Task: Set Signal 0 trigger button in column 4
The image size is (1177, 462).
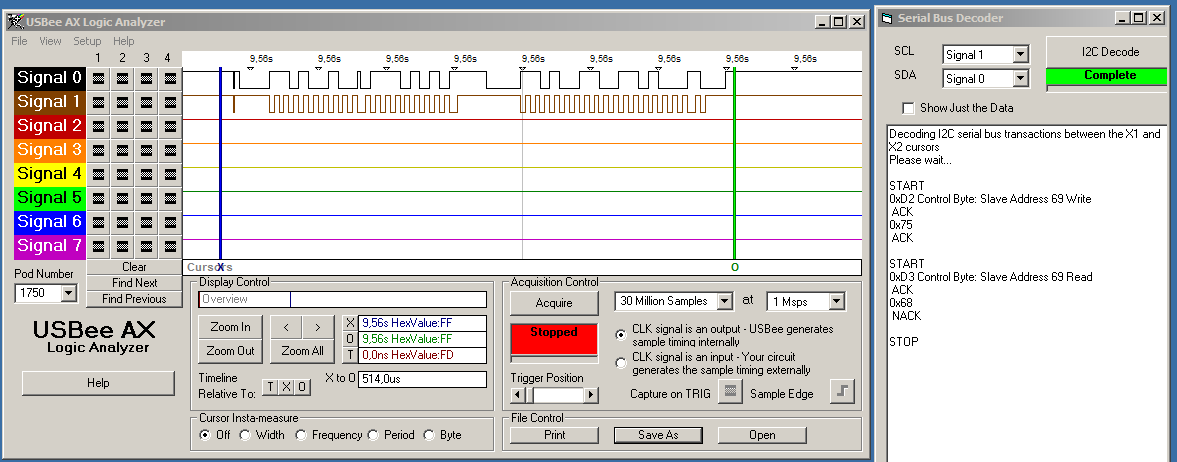Action: pyautogui.click(x=170, y=77)
